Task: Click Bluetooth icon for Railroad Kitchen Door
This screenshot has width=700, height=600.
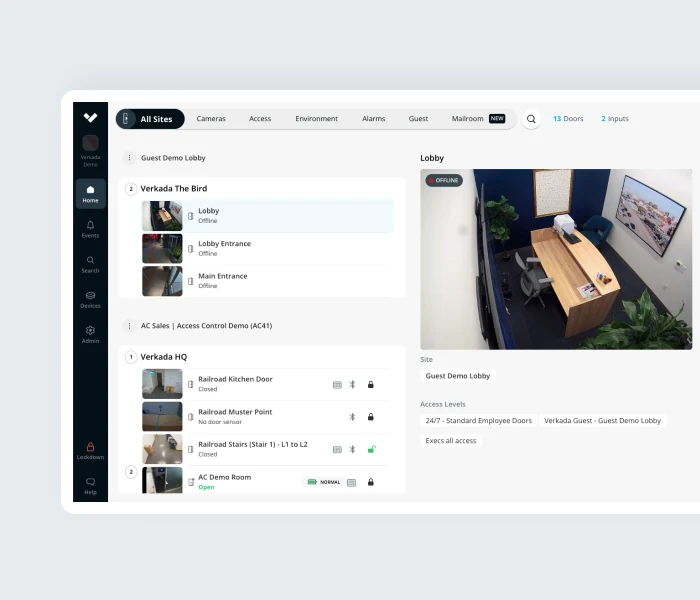Action: (x=352, y=384)
